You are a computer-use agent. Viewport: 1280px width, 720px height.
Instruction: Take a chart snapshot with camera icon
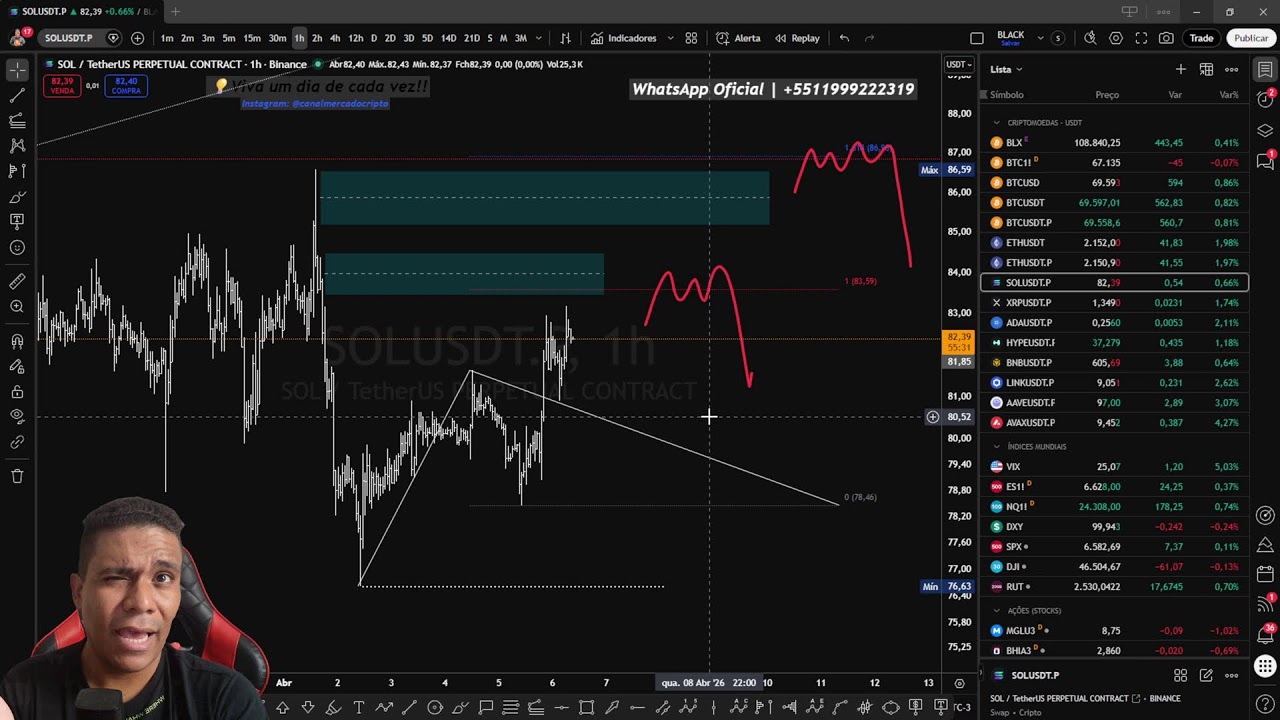(x=1166, y=38)
